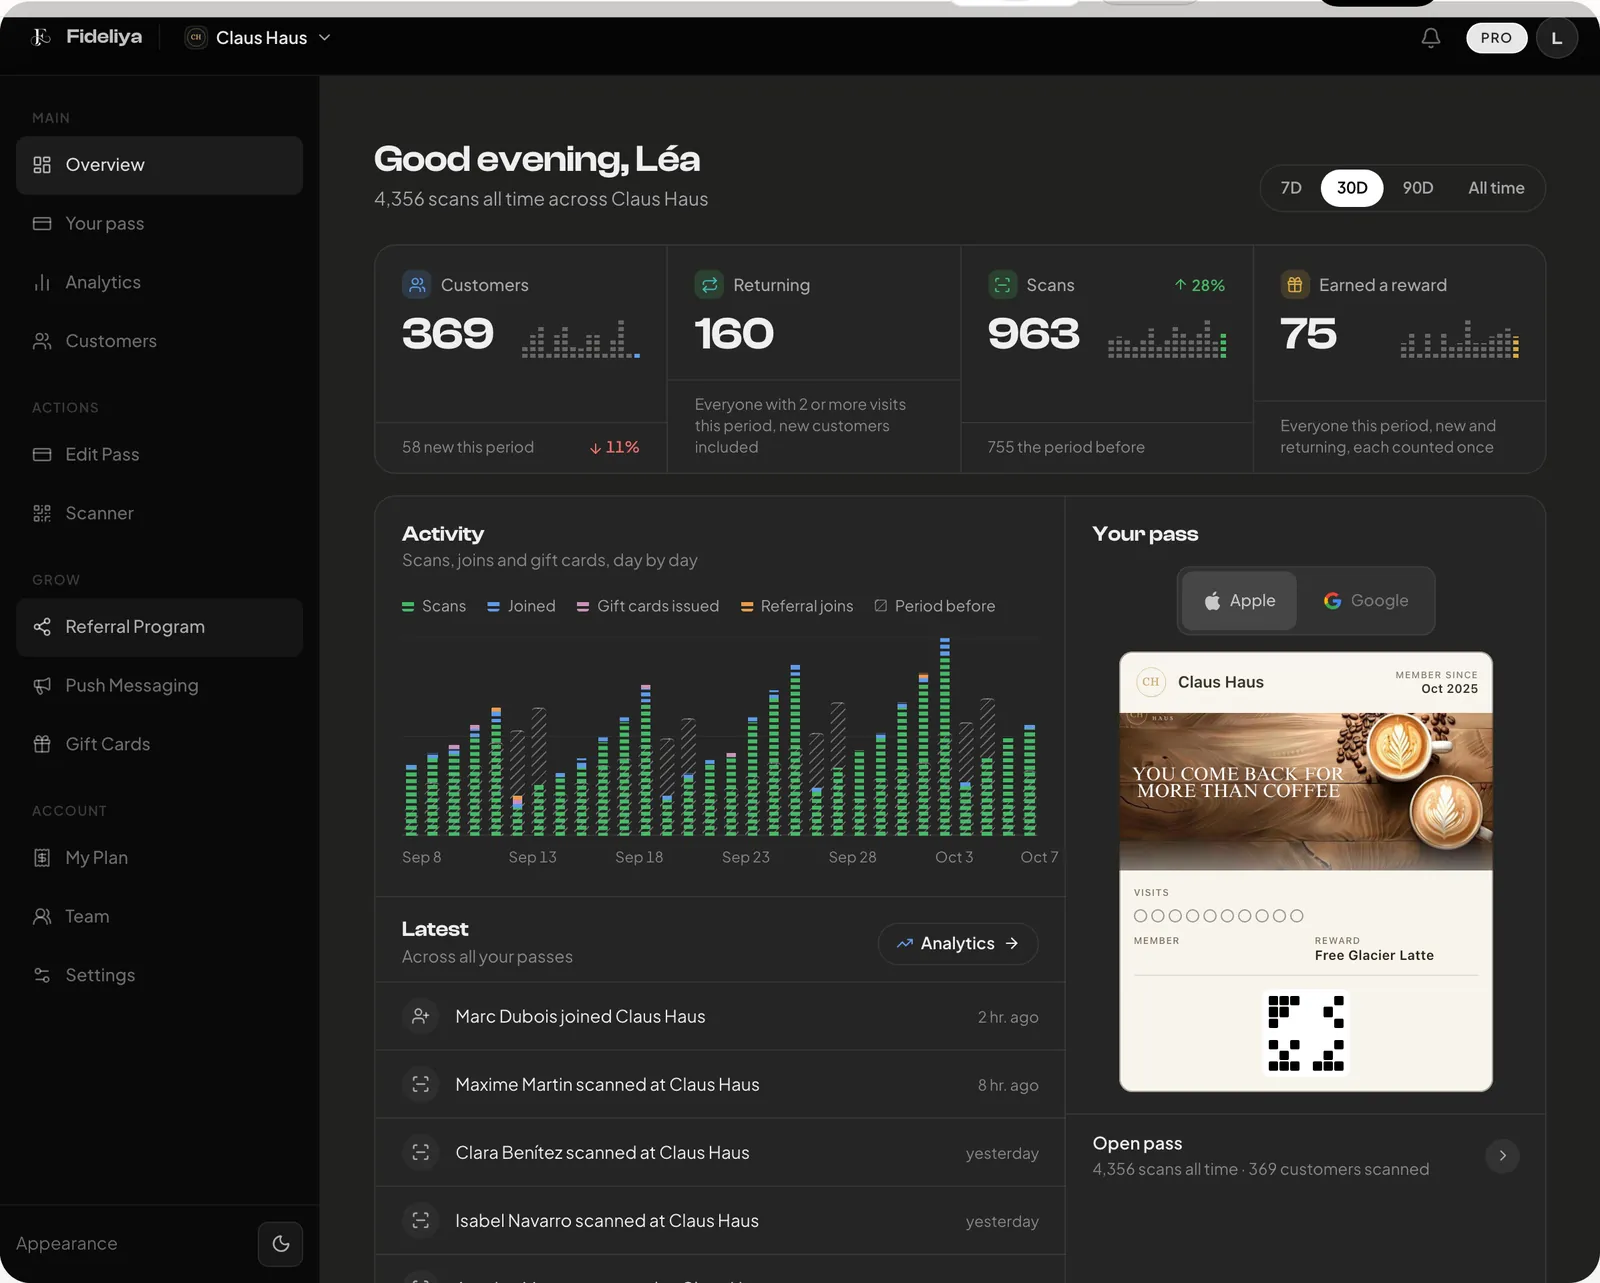Viewport: 1600px width, 1283px height.
Task: Click the Fideliya logo icon
Action: point(41,37)
